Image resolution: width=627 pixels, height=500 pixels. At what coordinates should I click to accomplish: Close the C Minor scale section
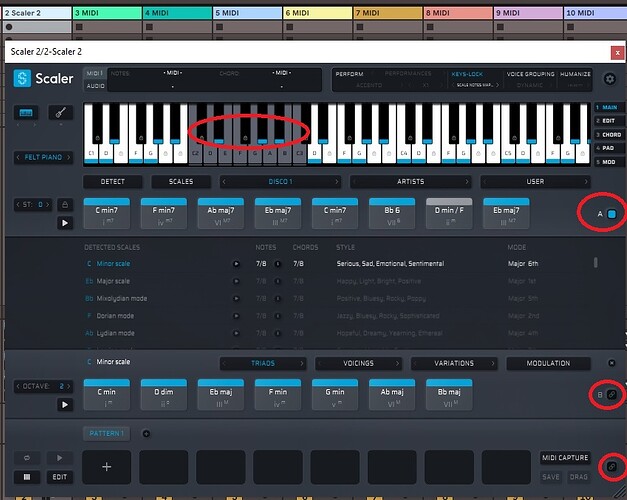tap(611, 363)
